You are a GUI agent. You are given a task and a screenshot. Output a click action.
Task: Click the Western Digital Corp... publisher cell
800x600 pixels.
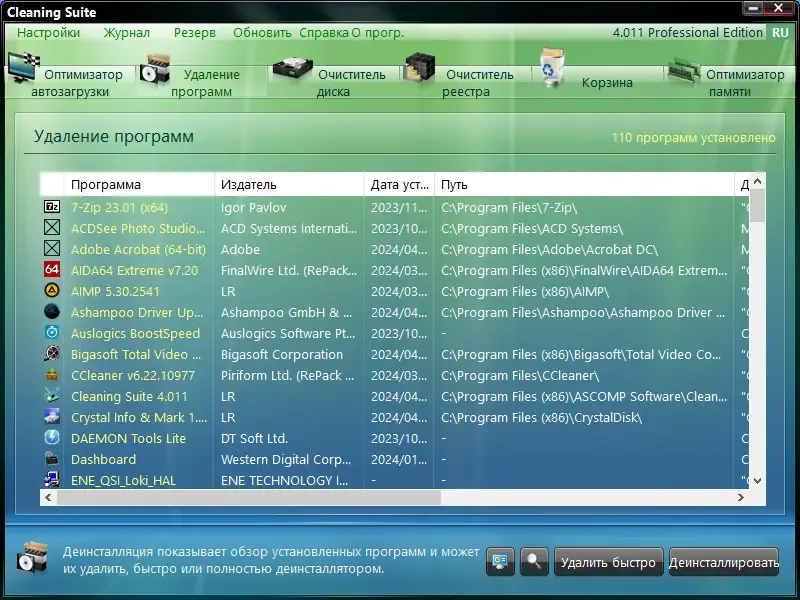point(286,459)
